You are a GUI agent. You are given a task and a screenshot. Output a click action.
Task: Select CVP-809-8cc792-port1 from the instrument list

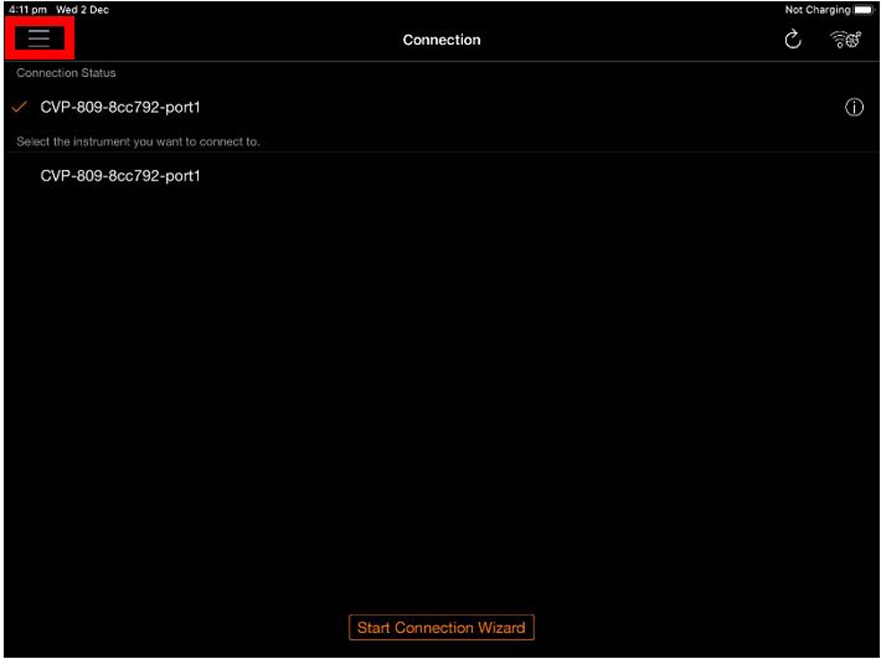(x=120, y=176)
